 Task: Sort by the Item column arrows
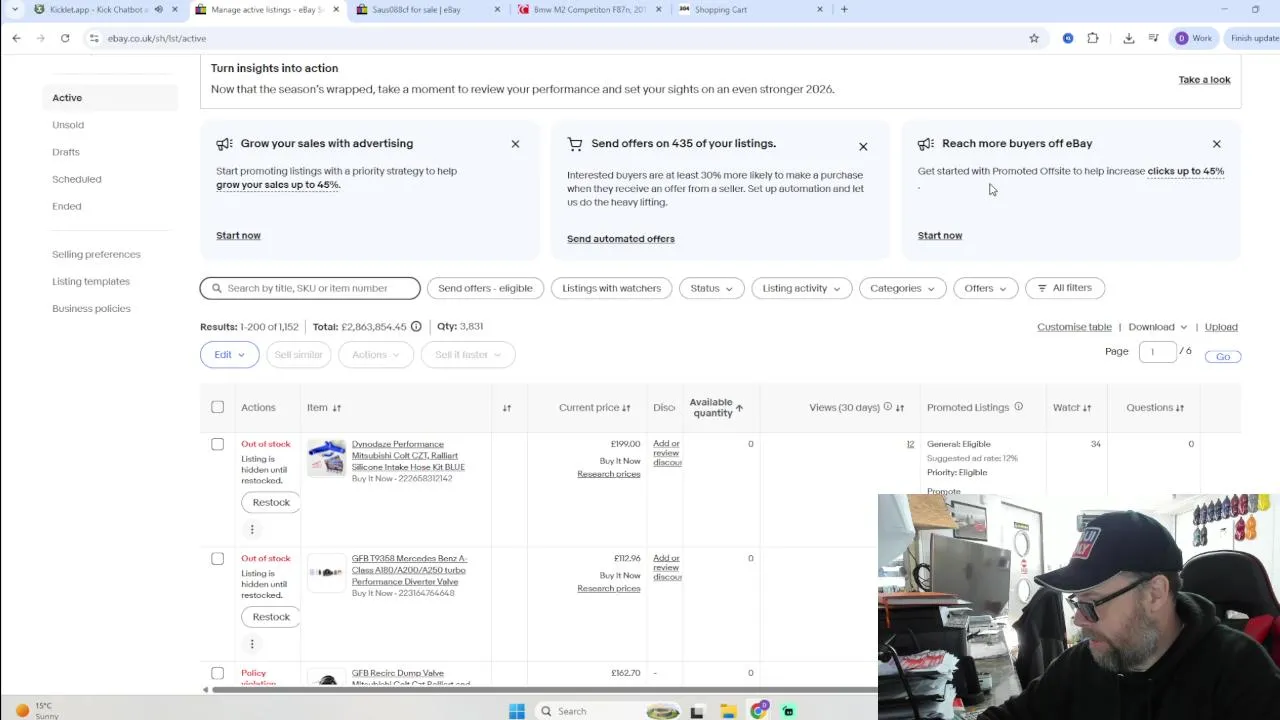click(x=336, y=408)
